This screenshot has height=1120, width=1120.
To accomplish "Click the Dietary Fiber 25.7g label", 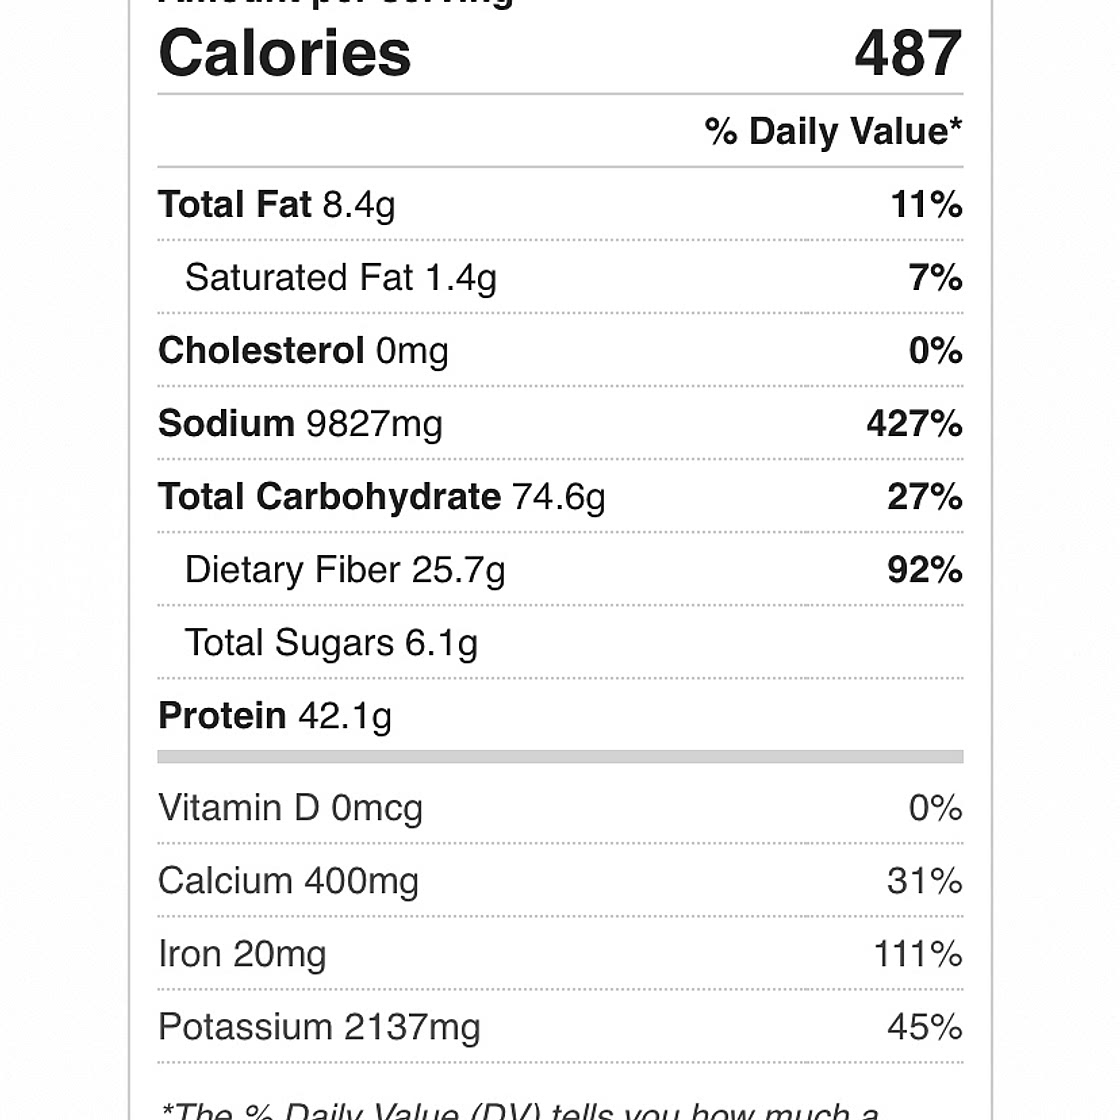I will (x=345, y=570).
